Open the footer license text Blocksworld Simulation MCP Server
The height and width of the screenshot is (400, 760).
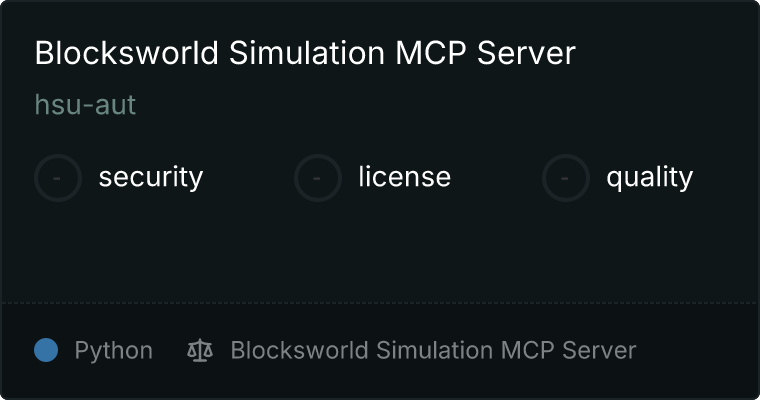coord(433,350)
